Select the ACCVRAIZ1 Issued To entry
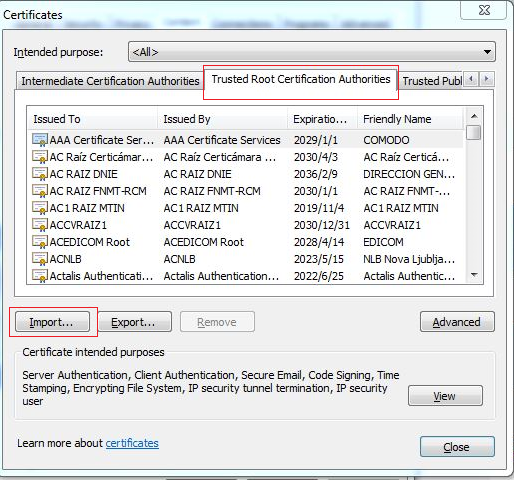The width and height of the screenshot is (514, 480). [78, 225]
